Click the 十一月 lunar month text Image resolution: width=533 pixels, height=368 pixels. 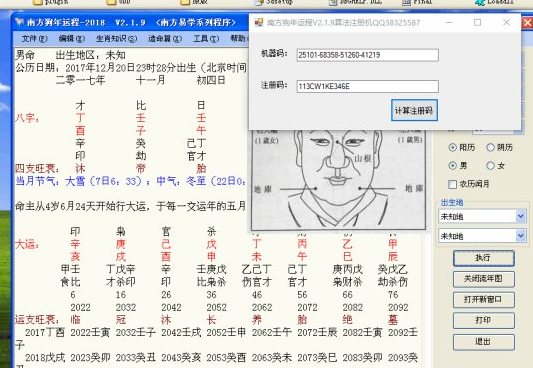tap(151, 80)
